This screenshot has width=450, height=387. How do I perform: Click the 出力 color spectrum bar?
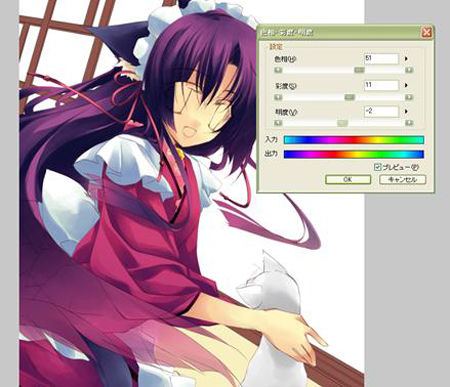(x=354, y=154)
